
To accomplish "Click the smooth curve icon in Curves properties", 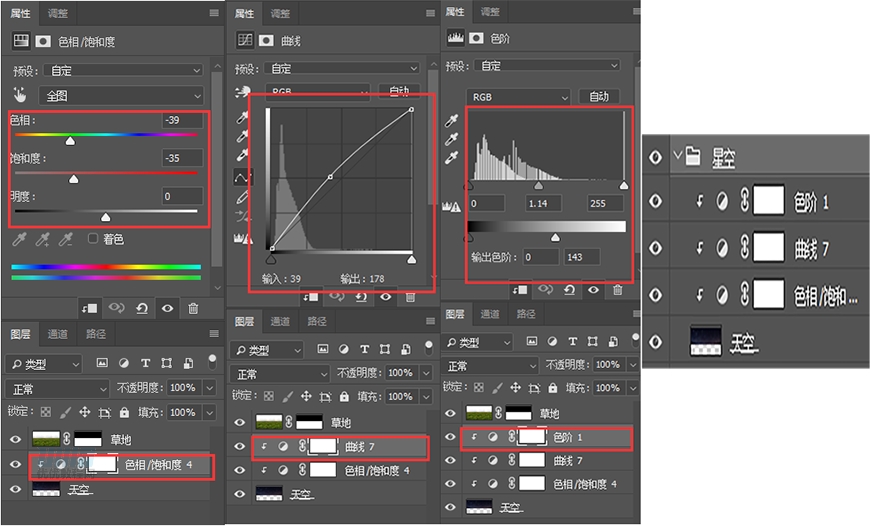I will [242, 216].
